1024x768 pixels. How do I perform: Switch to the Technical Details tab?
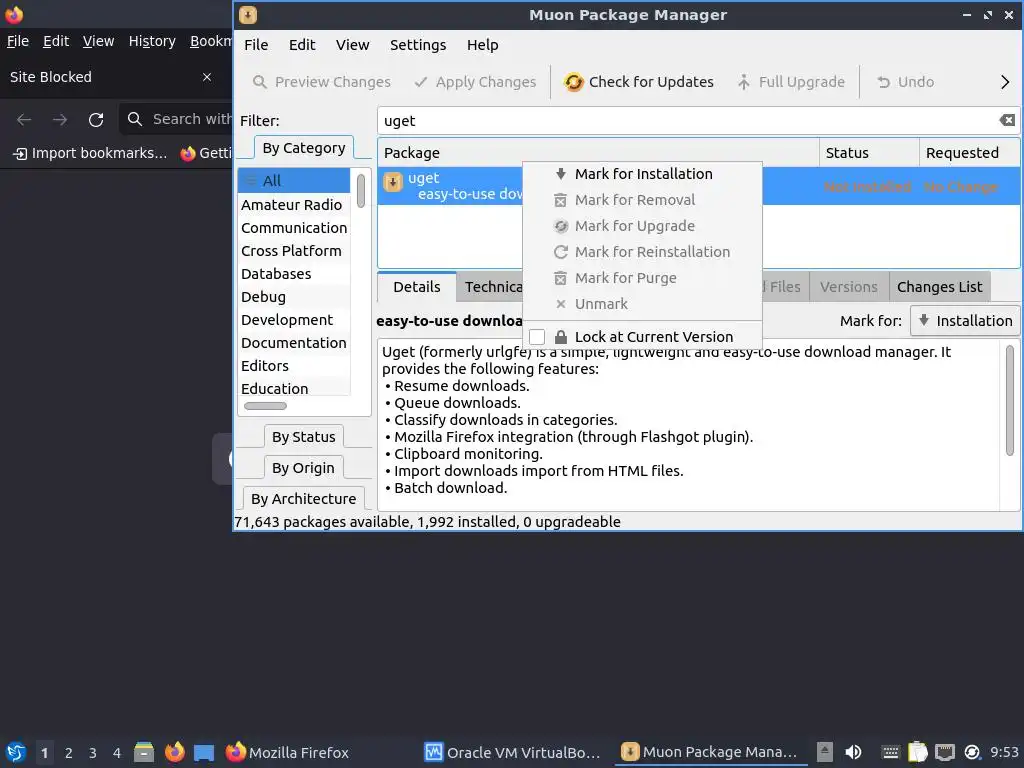pos(490,287)
